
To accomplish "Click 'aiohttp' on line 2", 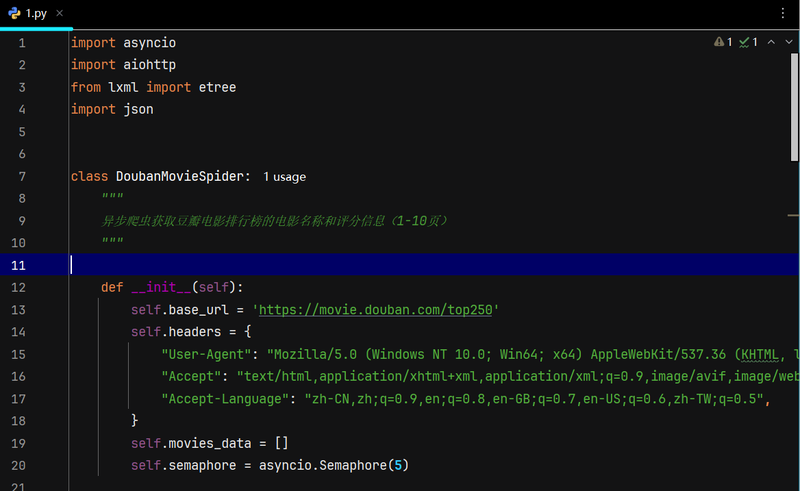I will (149, 65).
